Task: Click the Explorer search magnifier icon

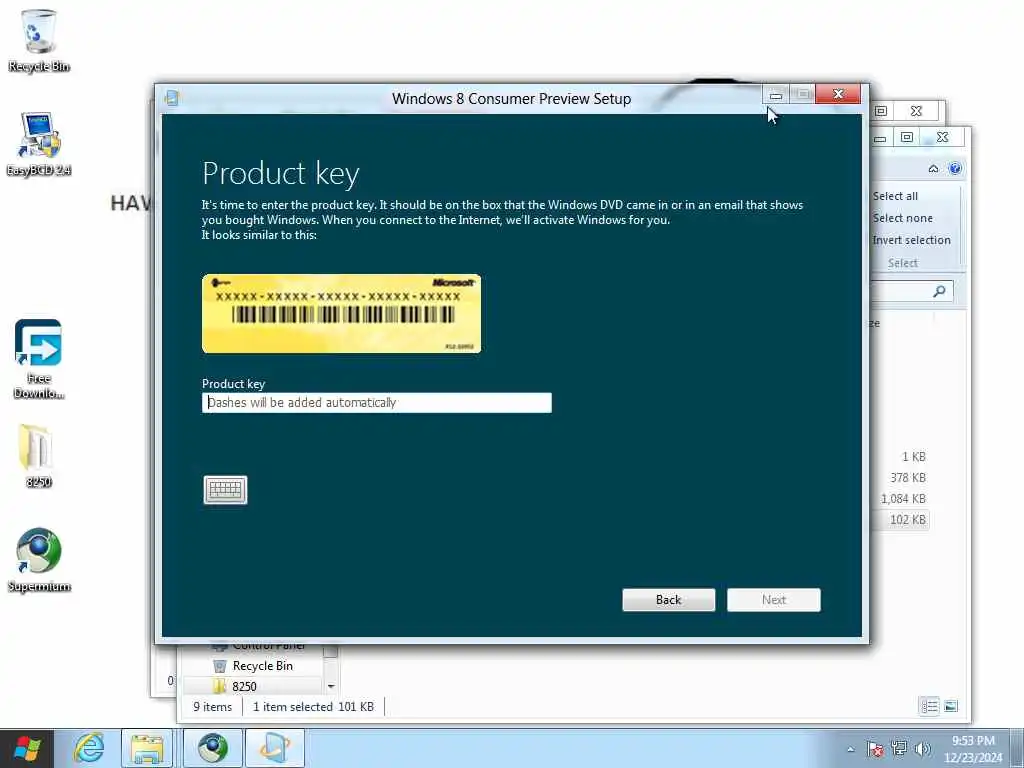Action: (x=939, y=291)
